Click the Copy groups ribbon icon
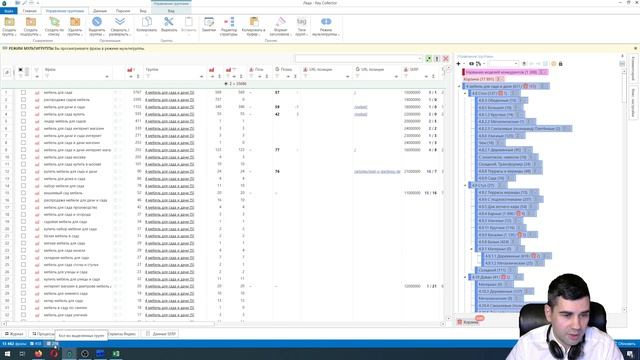The height and width of the screenshot is (360, 640). pyautogui.click(x=147, y=22)
